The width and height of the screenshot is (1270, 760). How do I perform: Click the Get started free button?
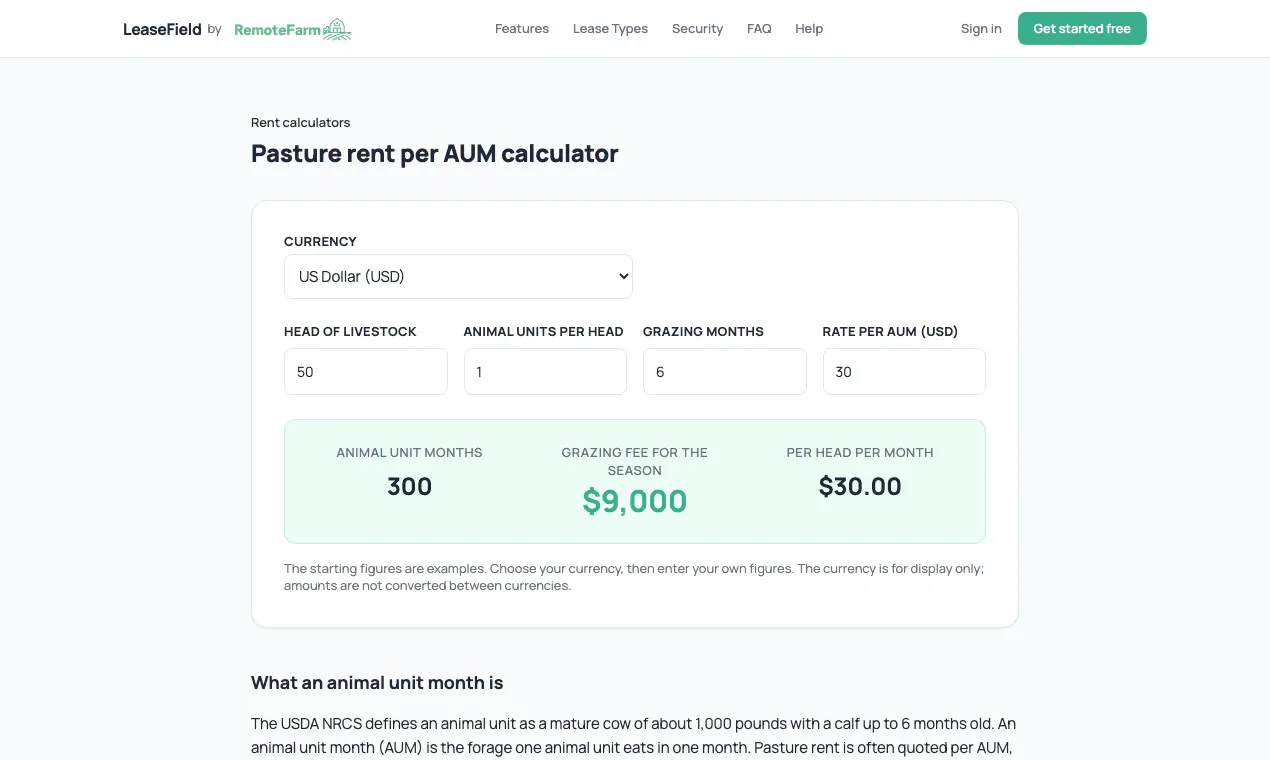point(1082,29)
